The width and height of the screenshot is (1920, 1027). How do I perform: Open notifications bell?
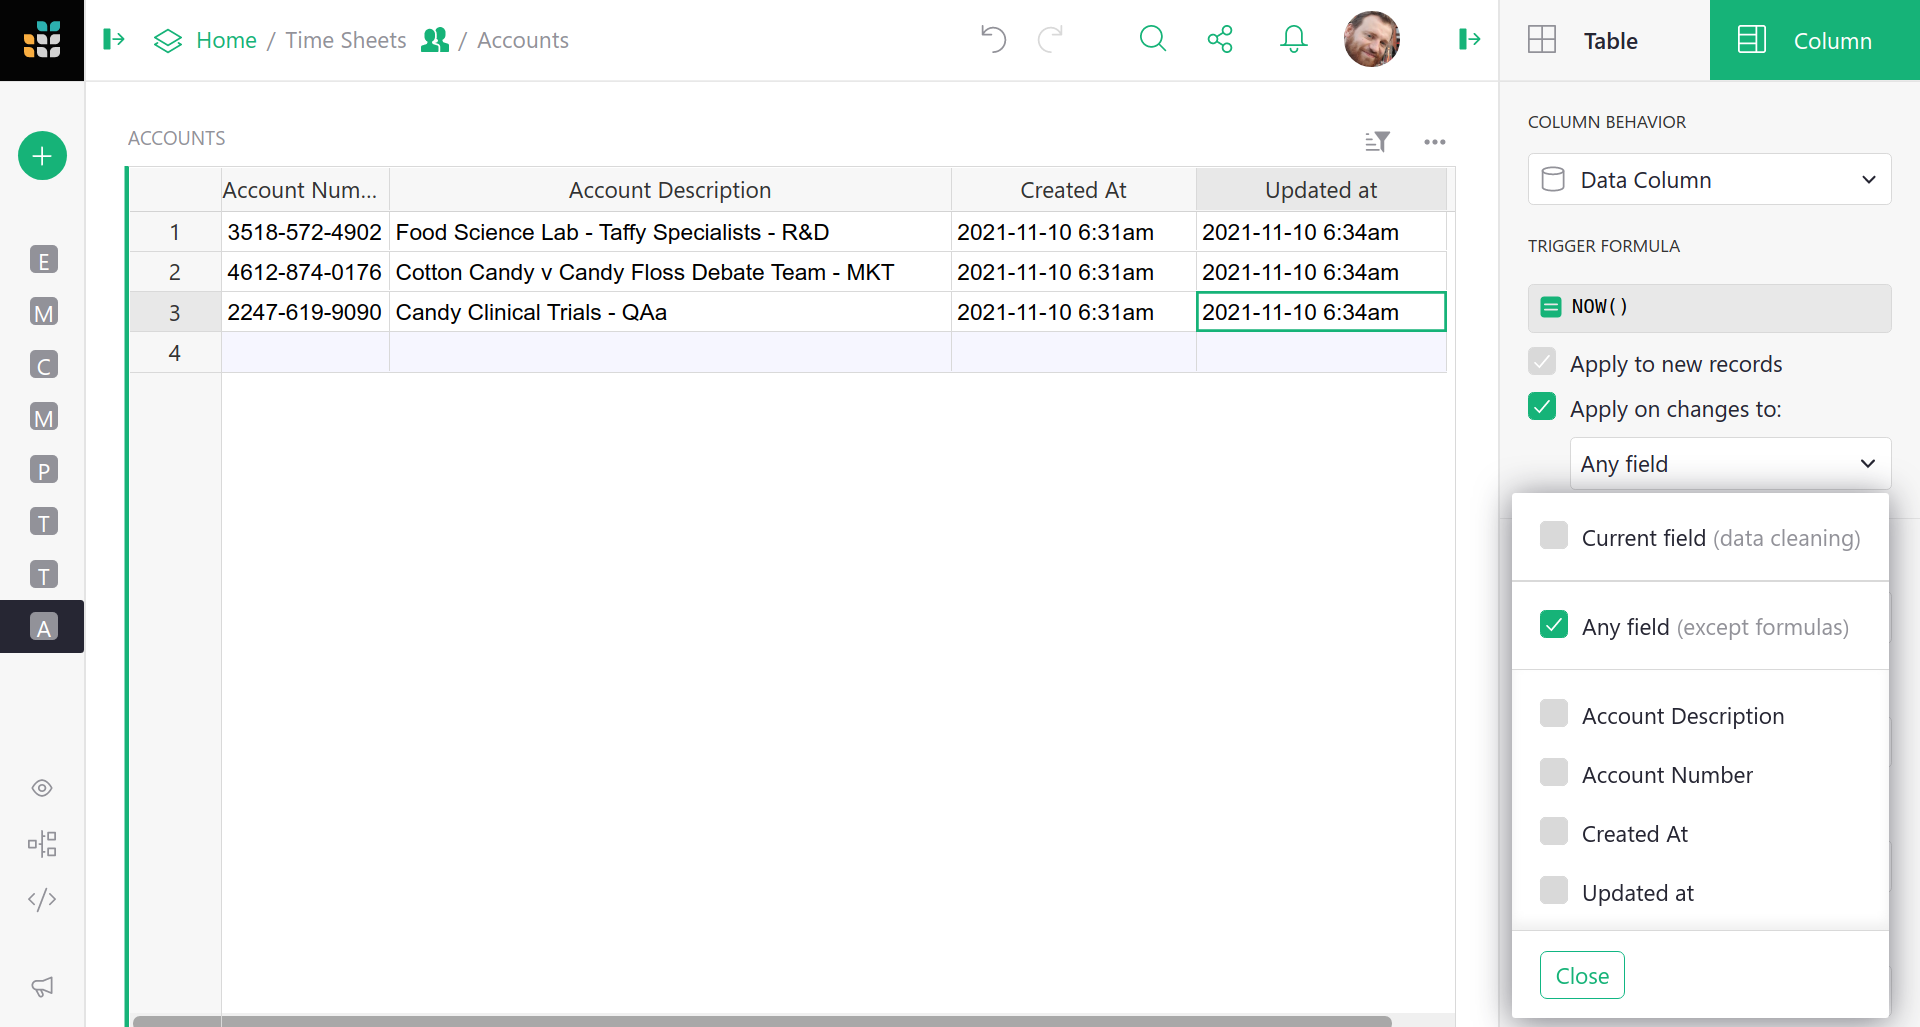click(1293, 40)
